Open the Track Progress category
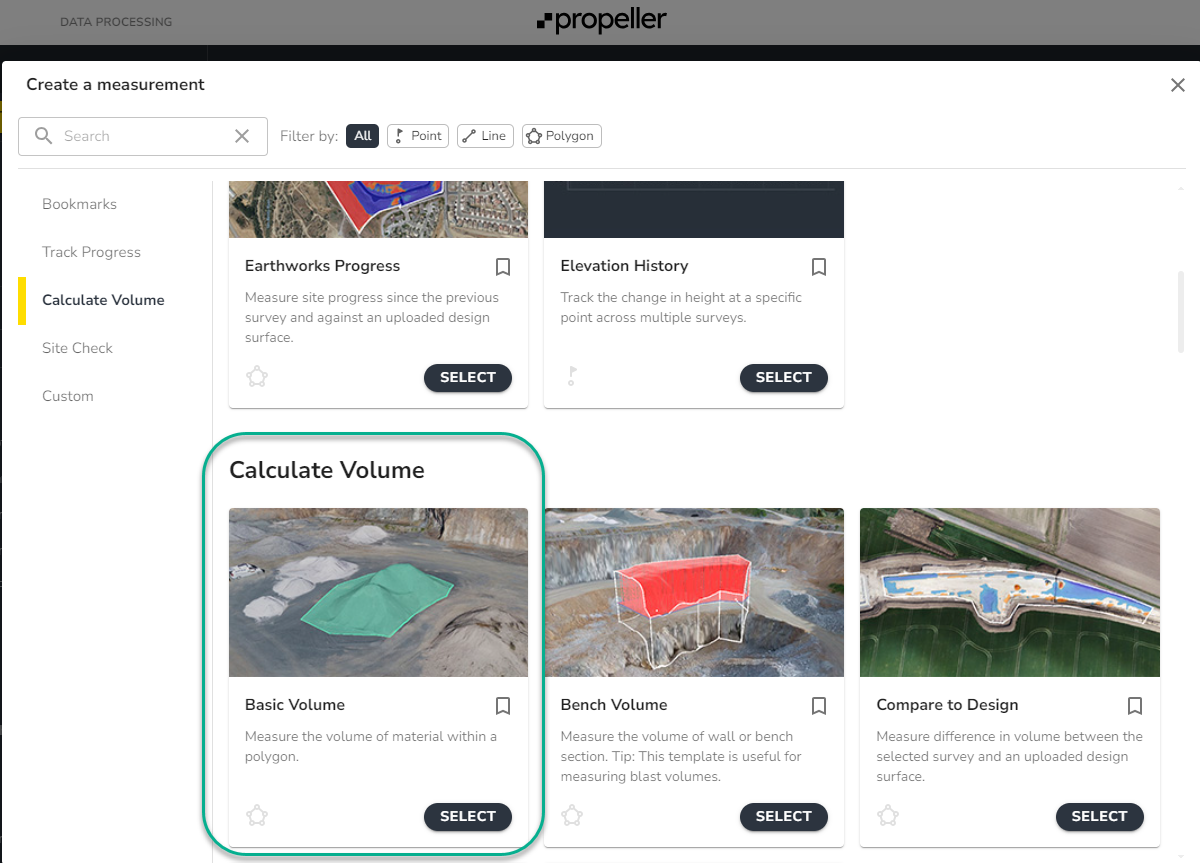This screenshot has width=1200, height=863. (x=91, y=252)
